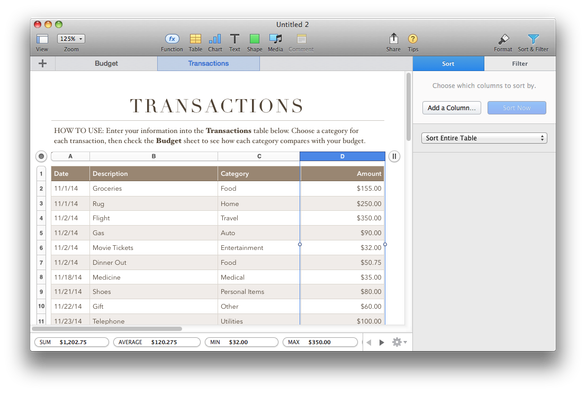
Task: Click the Category header cell
Action: click(259, 174)
